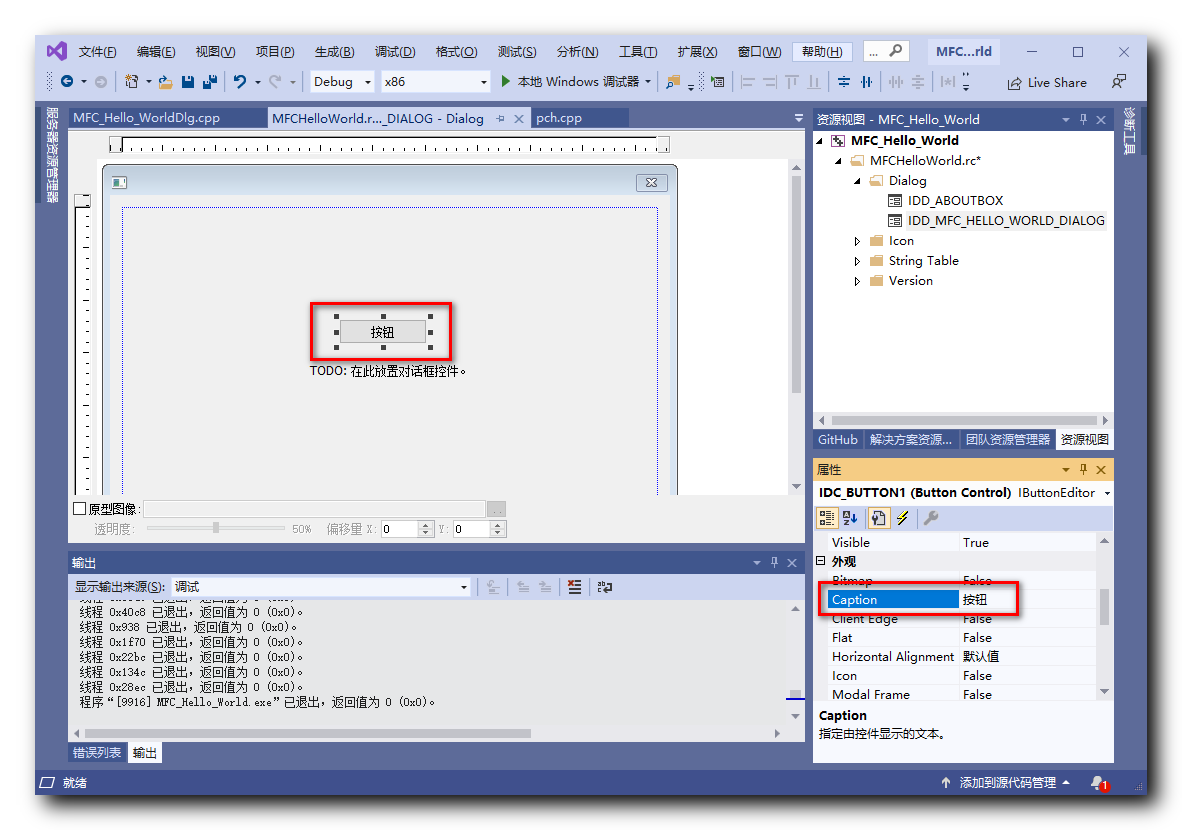The image size is (1182, 830).
Task: Click the align bottoms icon
Action: (814, 81)
